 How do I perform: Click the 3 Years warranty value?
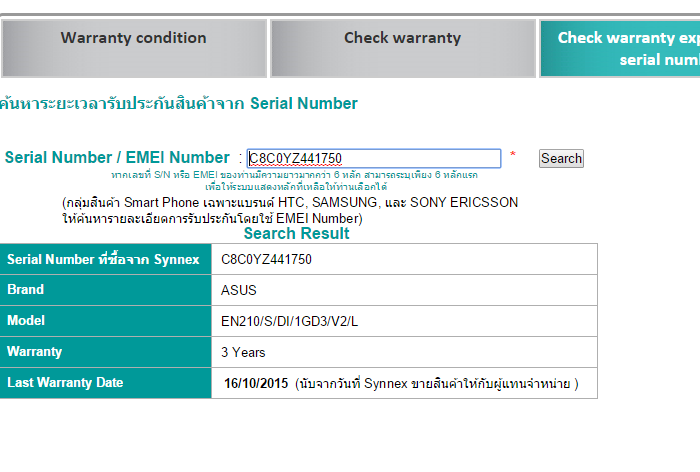243,352
